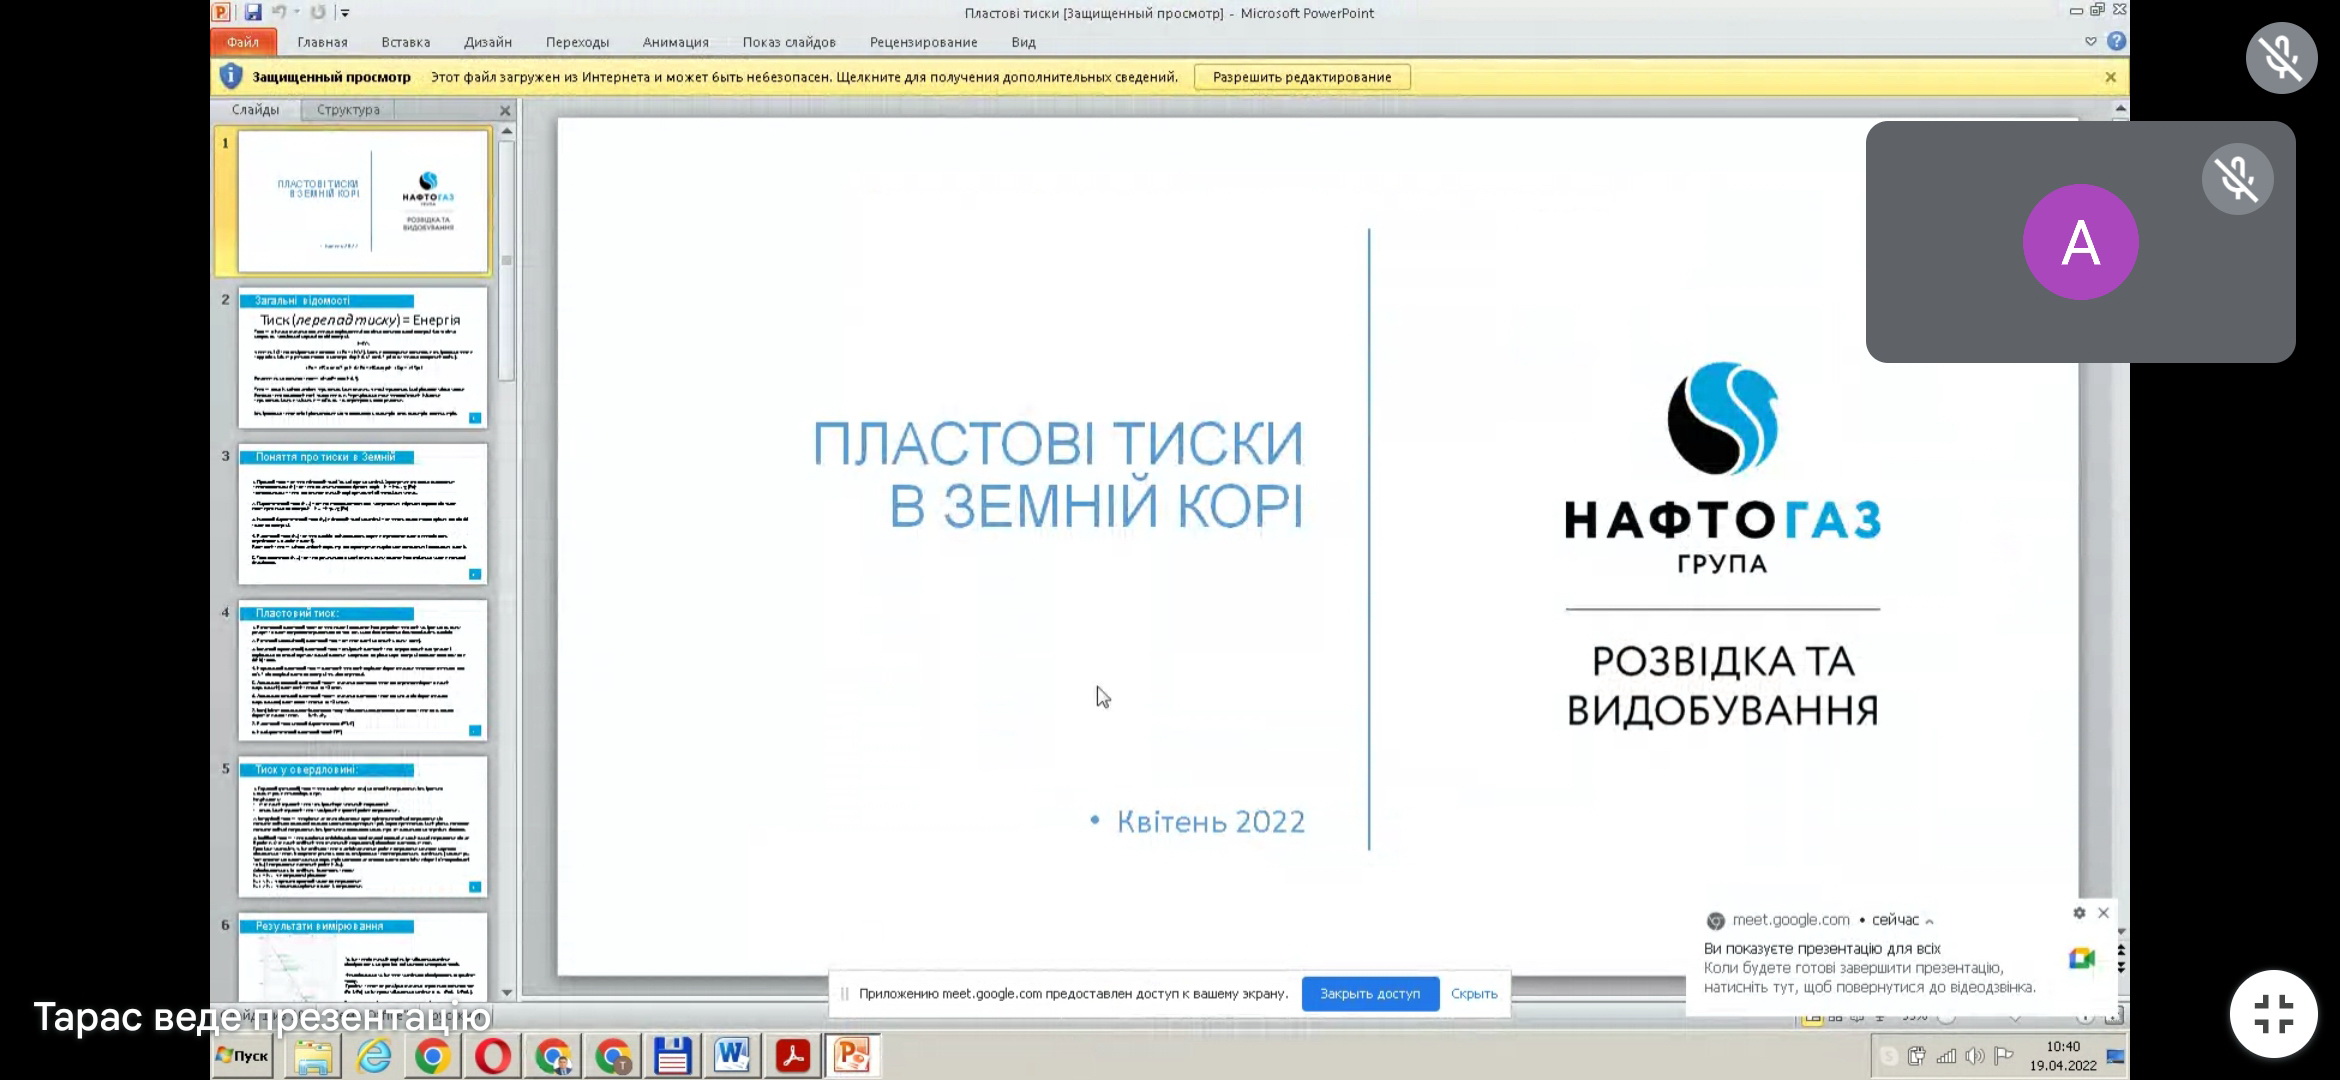Open the first Google Chrome taskbar icon
Viewport: 2340px width, 1080px height.
point(433,1056)
